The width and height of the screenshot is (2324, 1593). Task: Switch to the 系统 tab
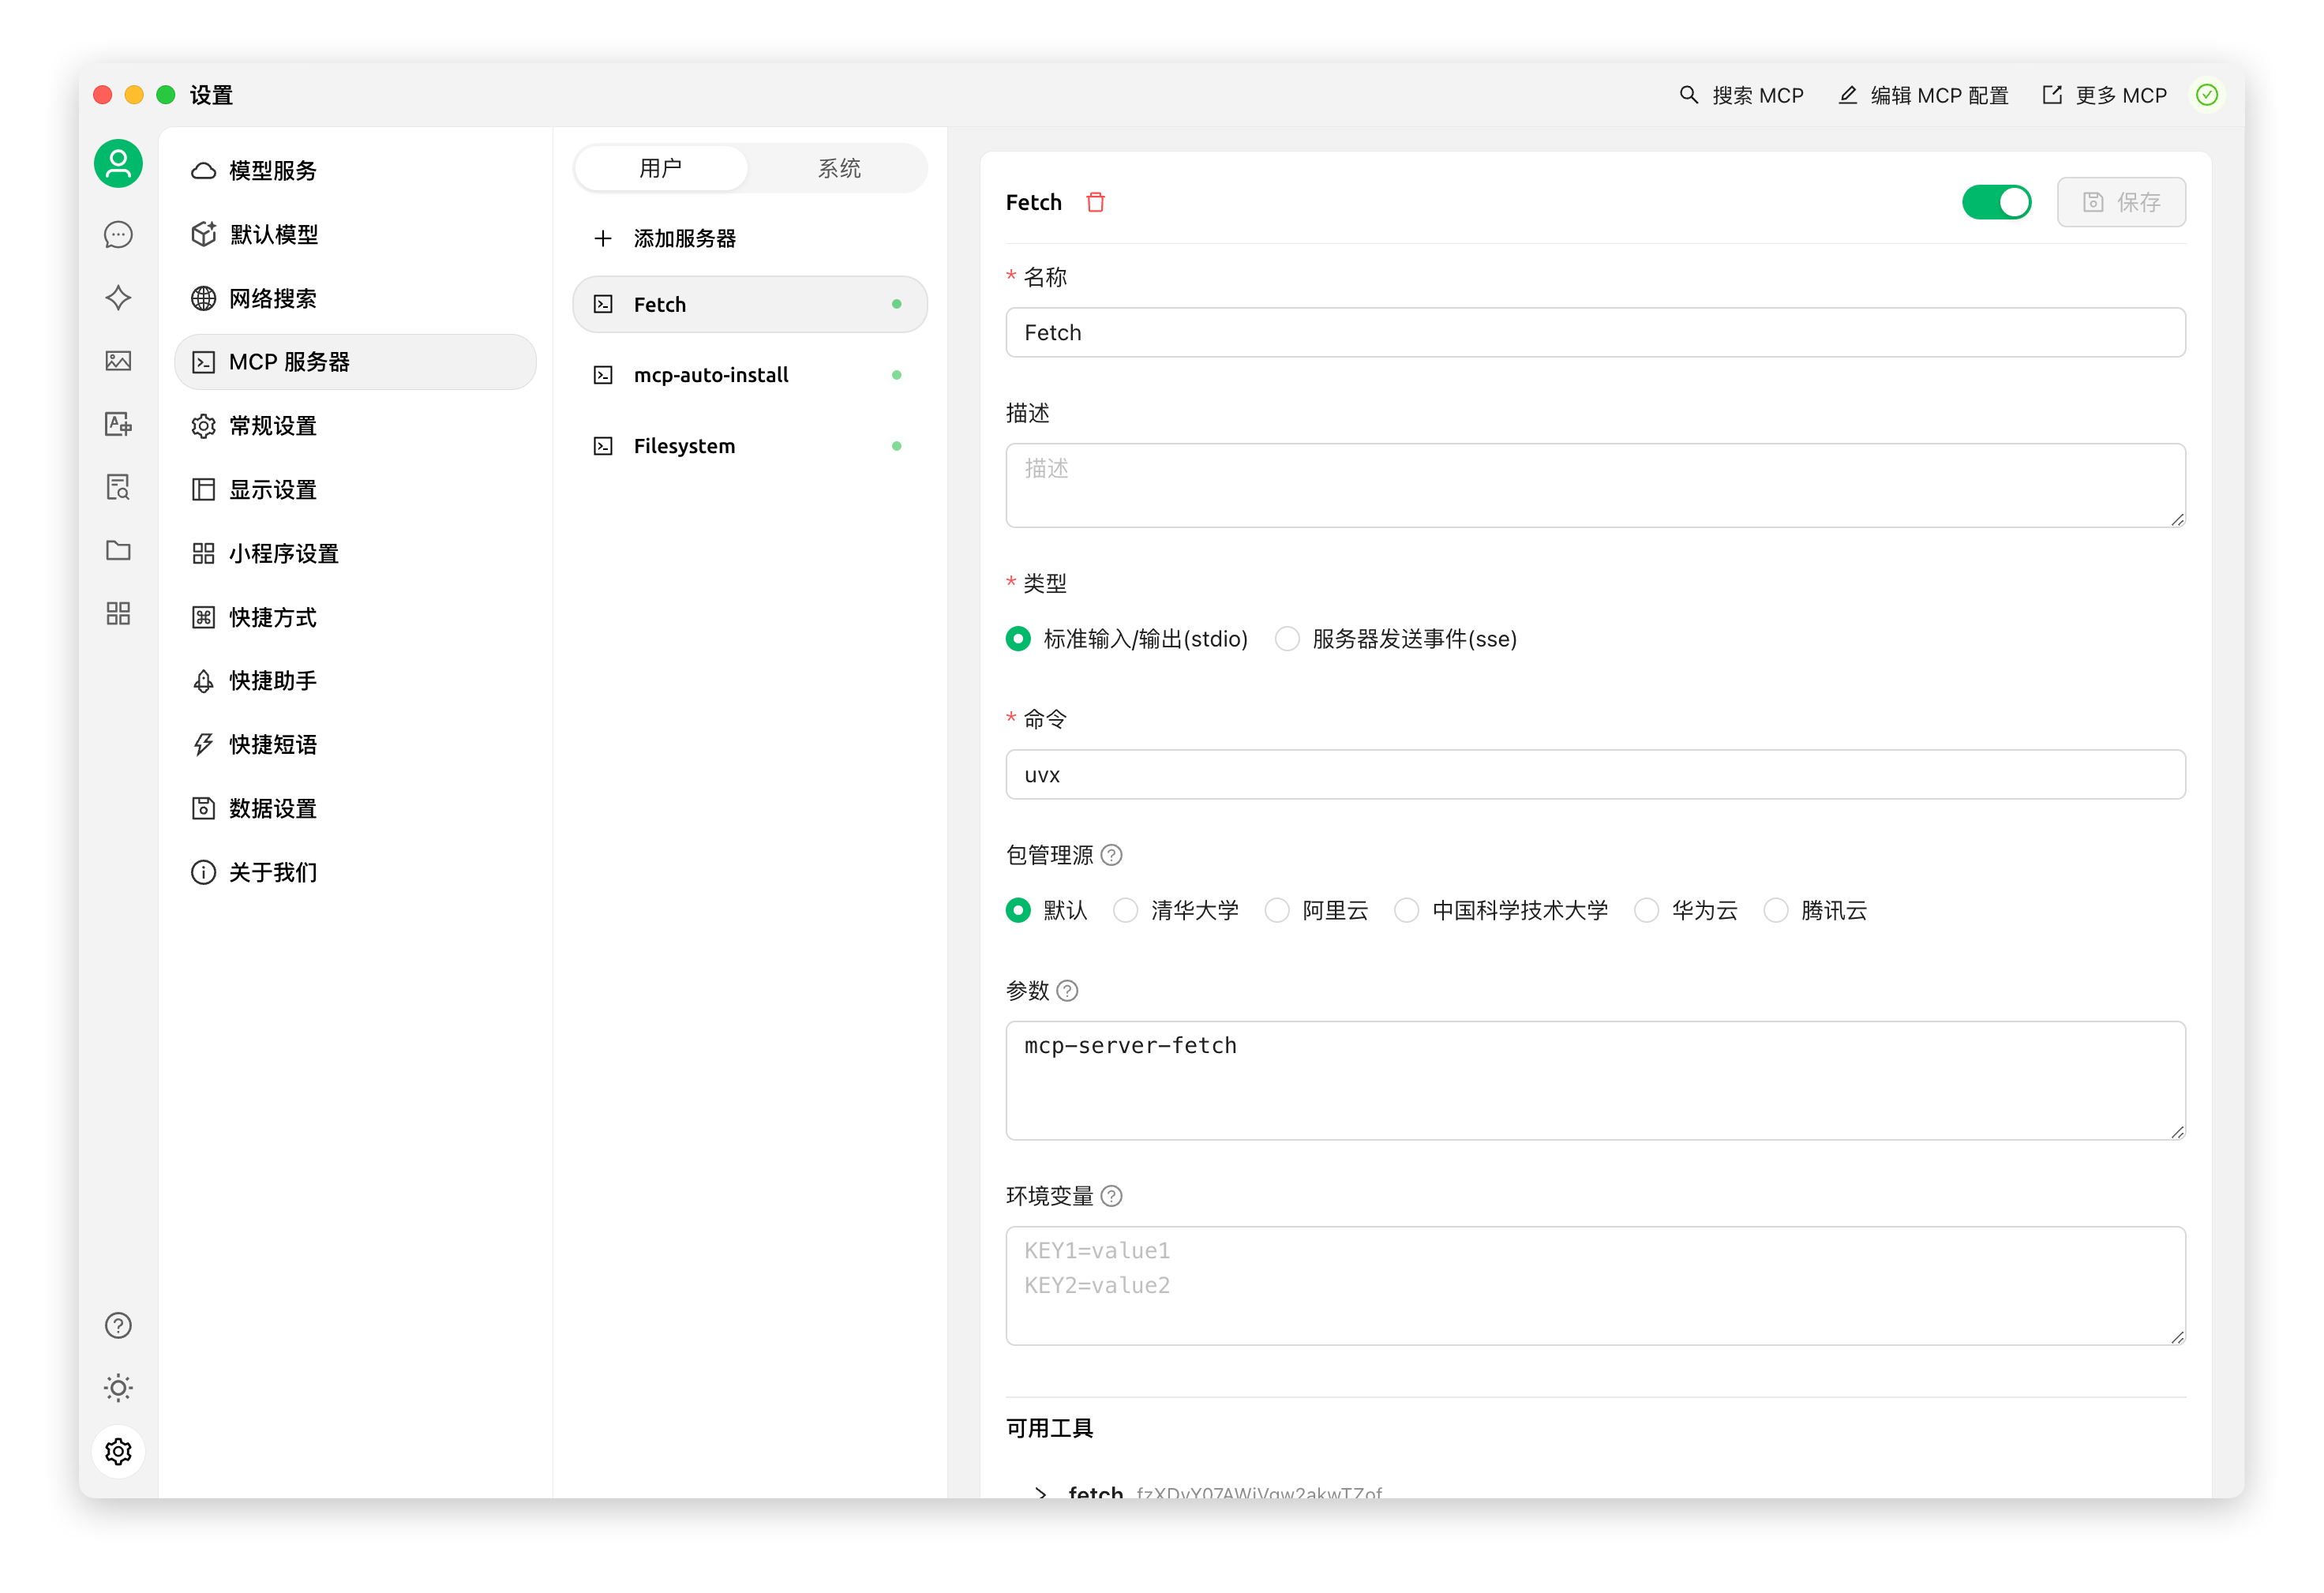point(838,168)
